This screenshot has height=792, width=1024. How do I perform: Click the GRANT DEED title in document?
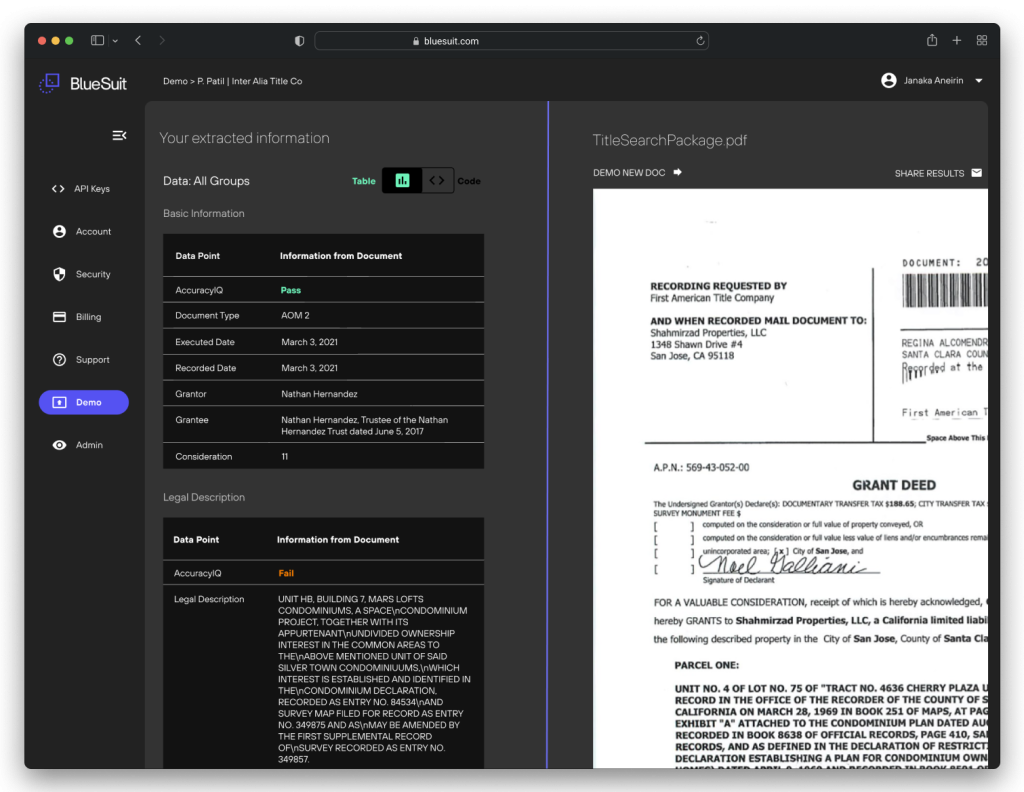click(x=894, y=485)
